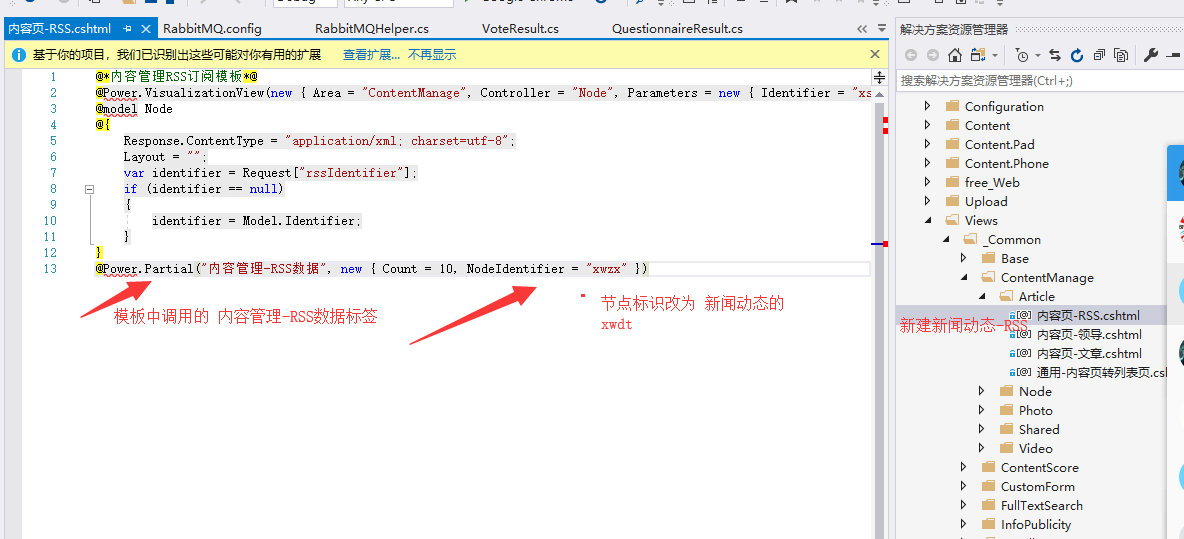This screenshot has height=539, width=1184.
Task: Click the 解决方案资源管理器 panel title
Action: [x=954, y=29]
